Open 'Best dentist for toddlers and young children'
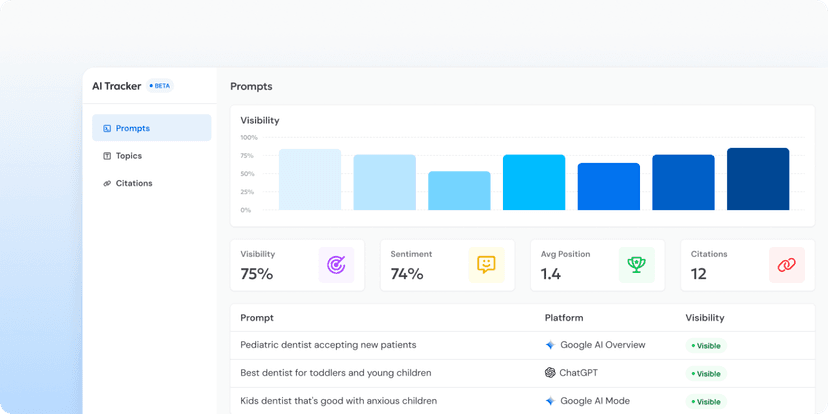The image size is (828, 414). (336, 373)
